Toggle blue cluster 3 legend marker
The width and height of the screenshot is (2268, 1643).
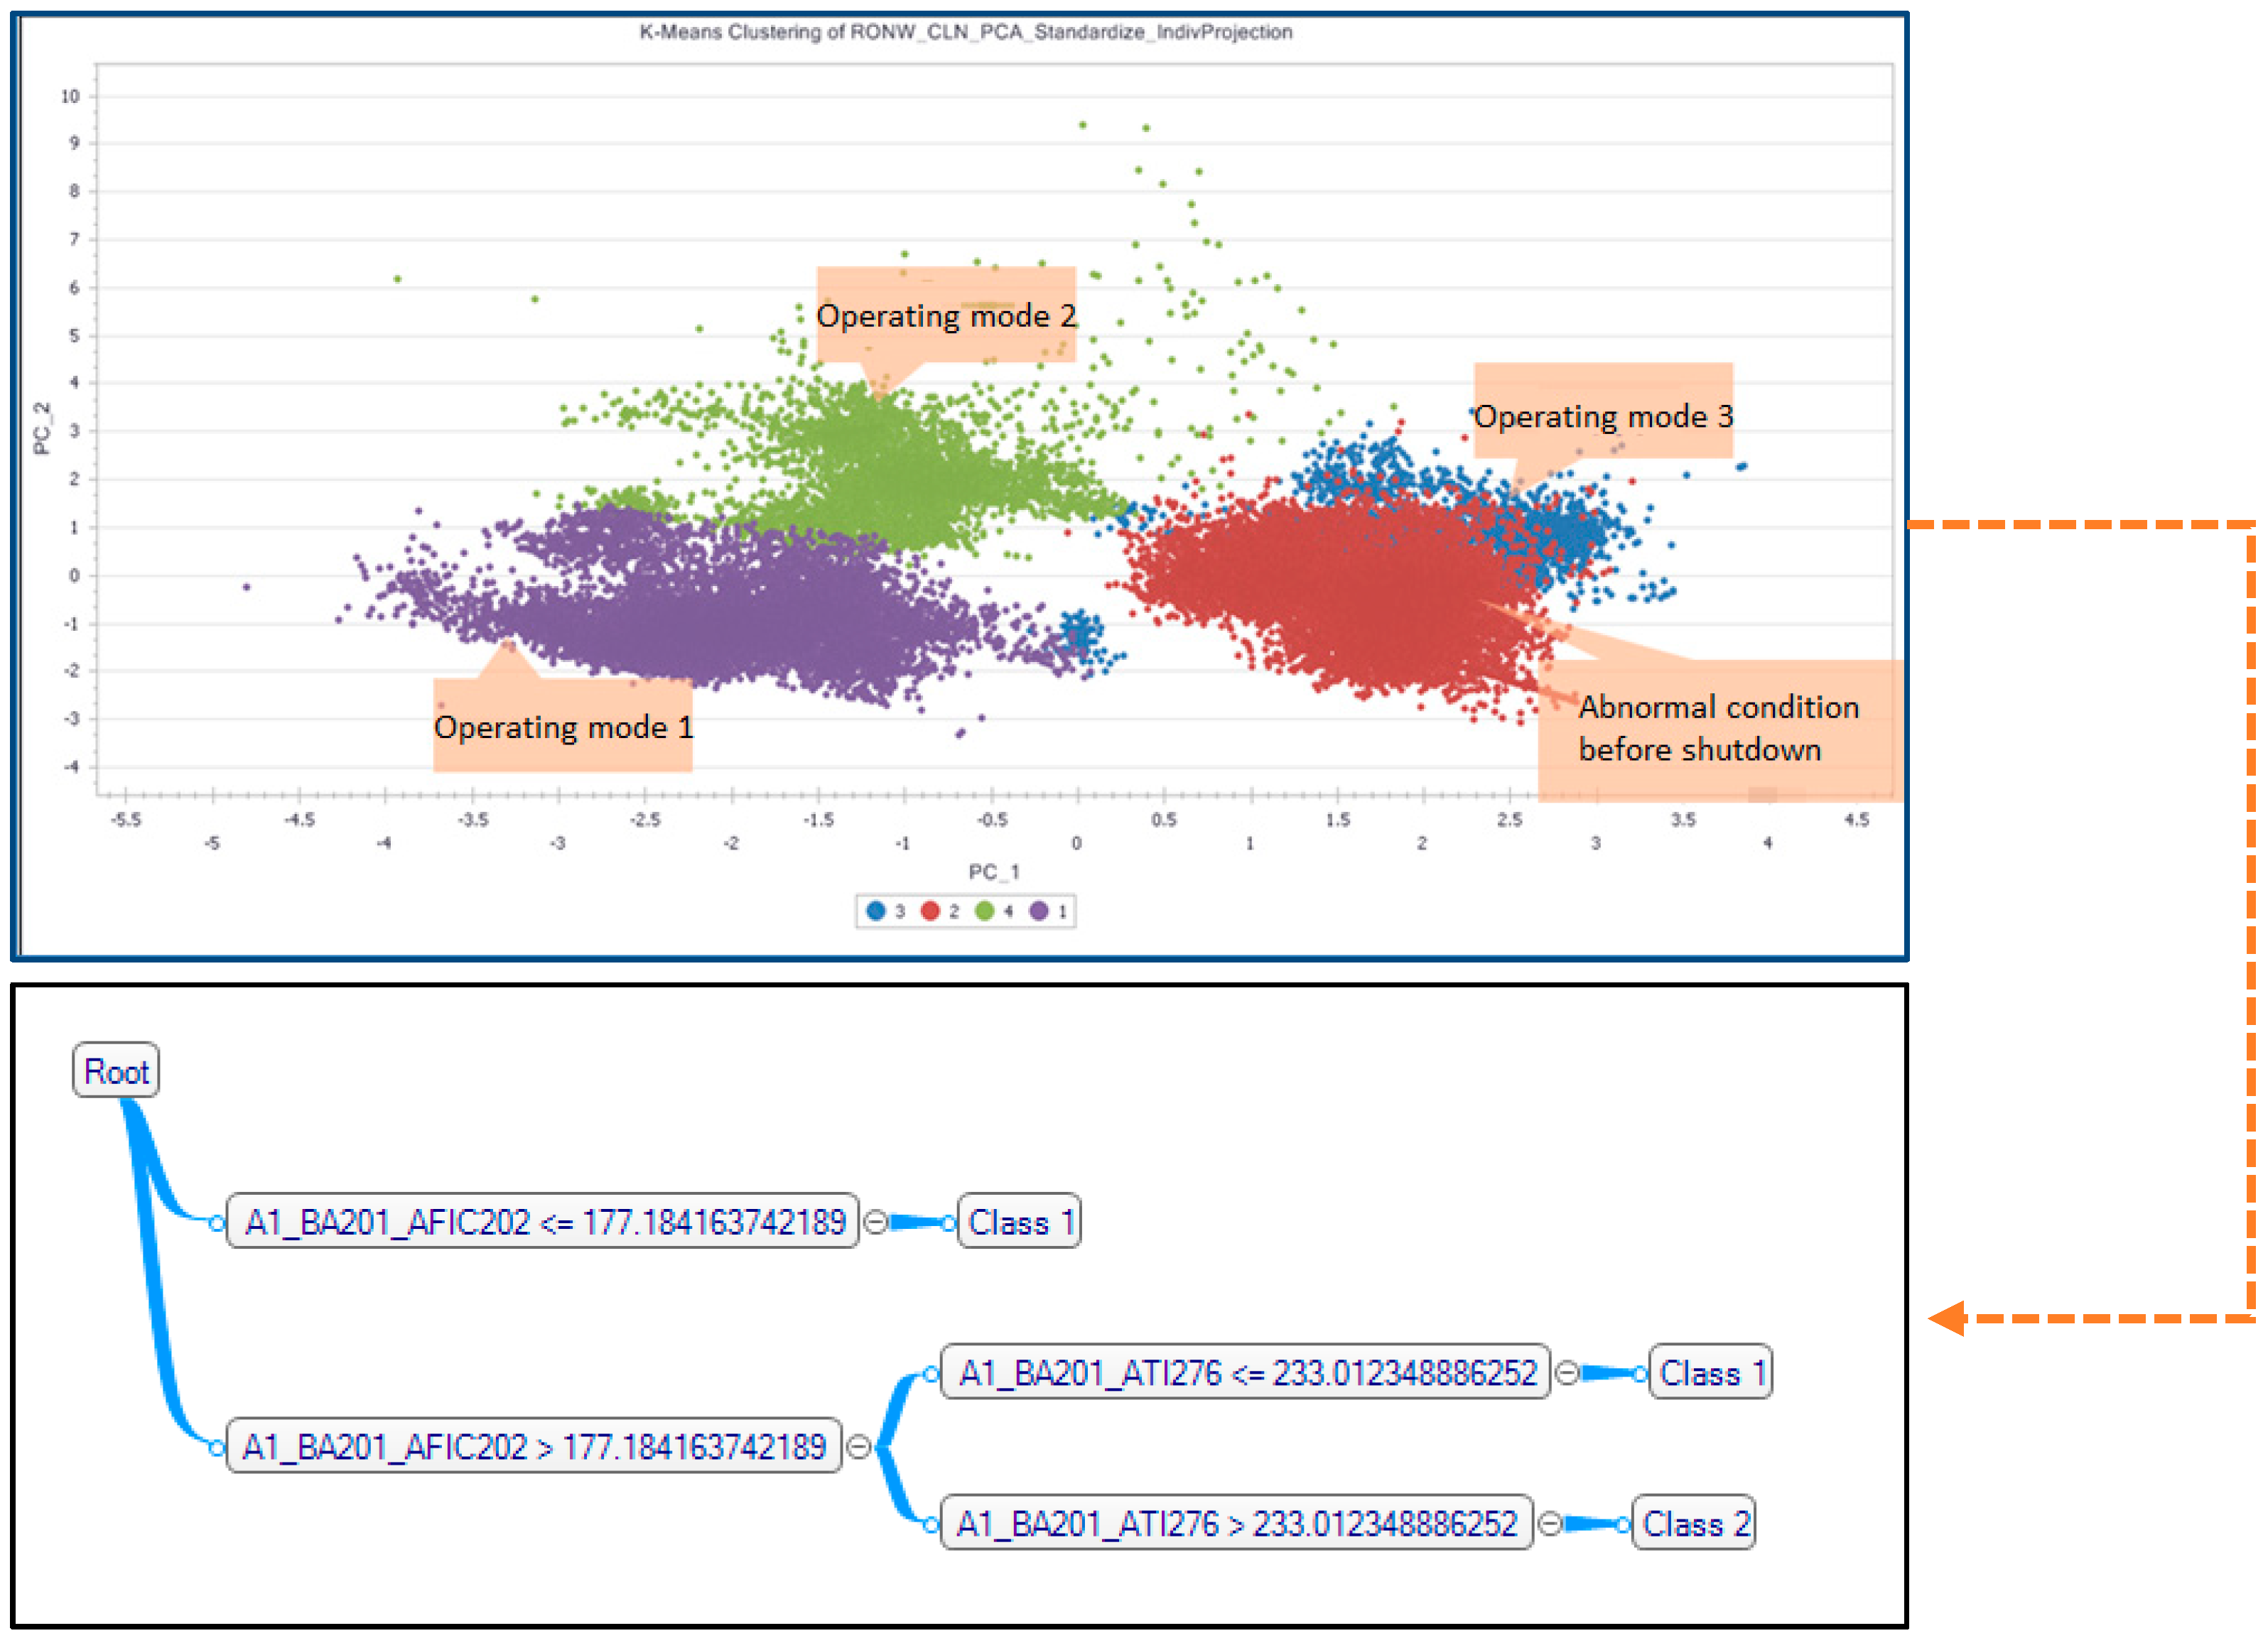click(876, 911)
